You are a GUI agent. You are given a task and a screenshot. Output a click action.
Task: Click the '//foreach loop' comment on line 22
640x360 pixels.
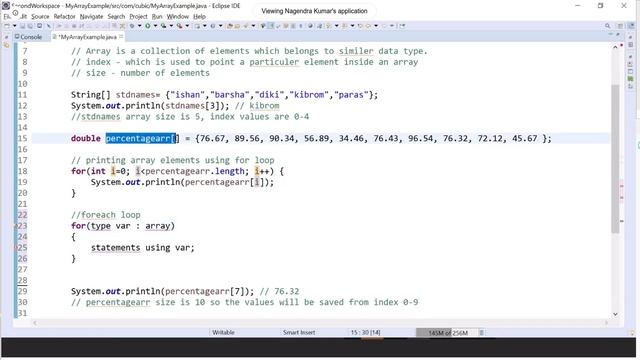[106, 215]
